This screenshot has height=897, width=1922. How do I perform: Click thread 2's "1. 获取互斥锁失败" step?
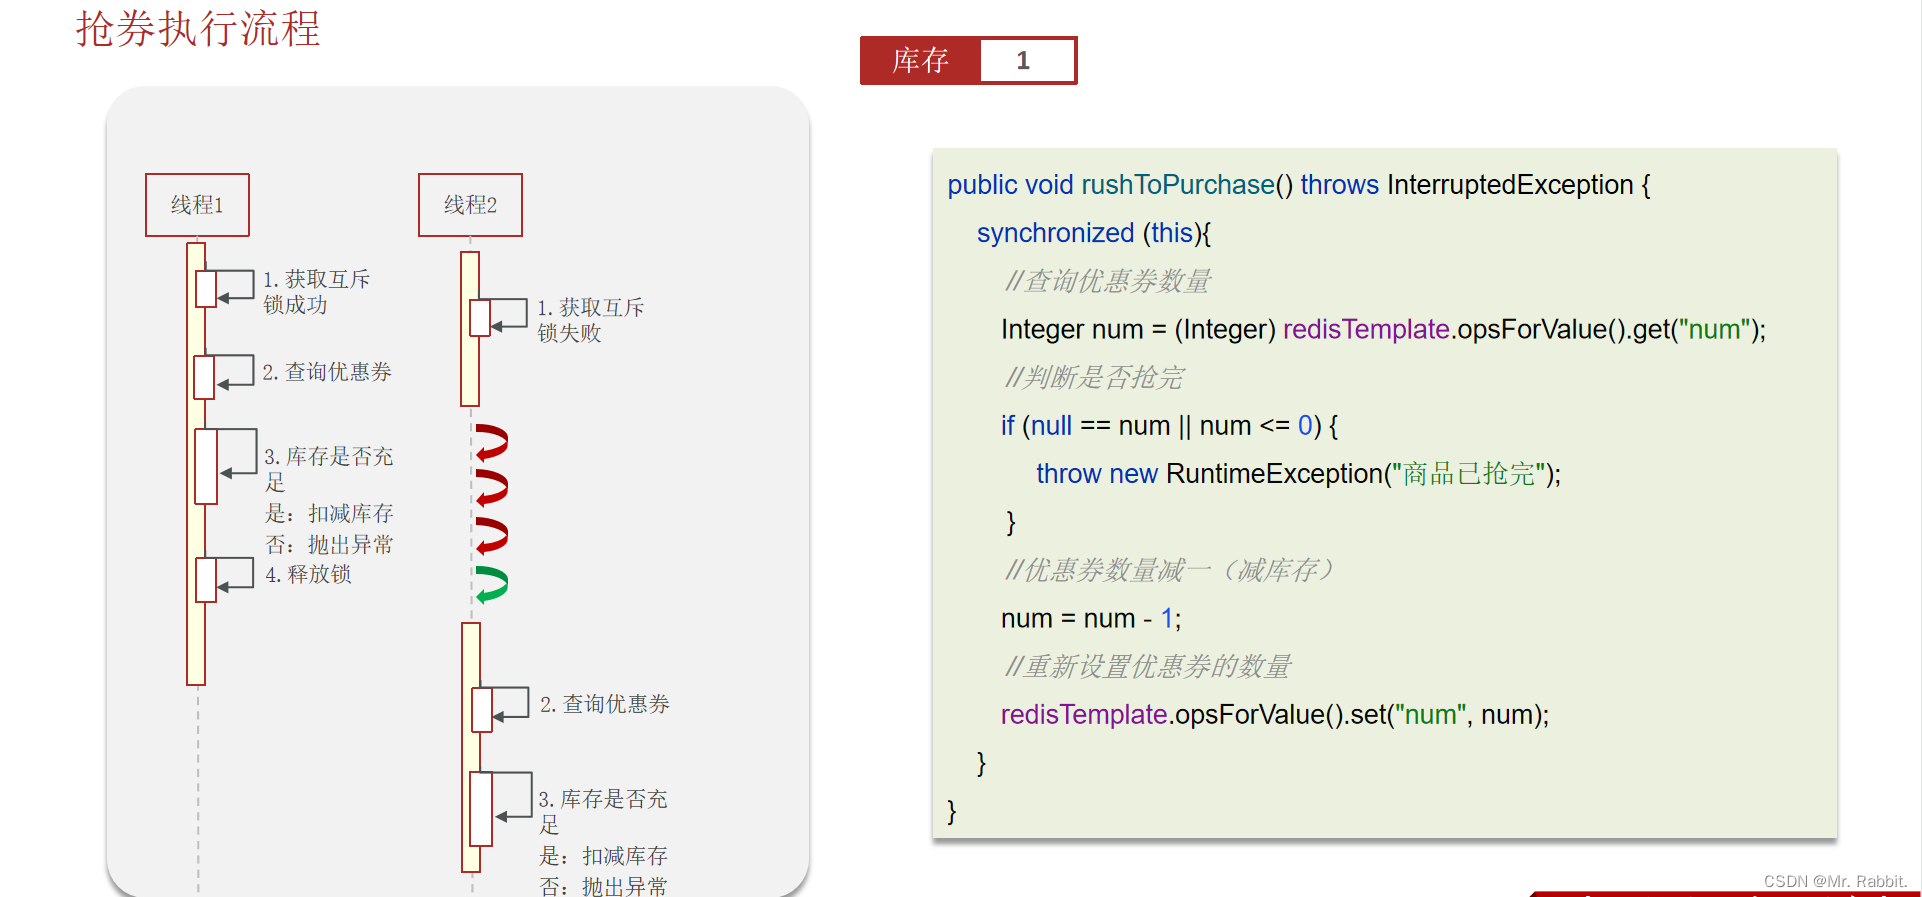[590, 320]
